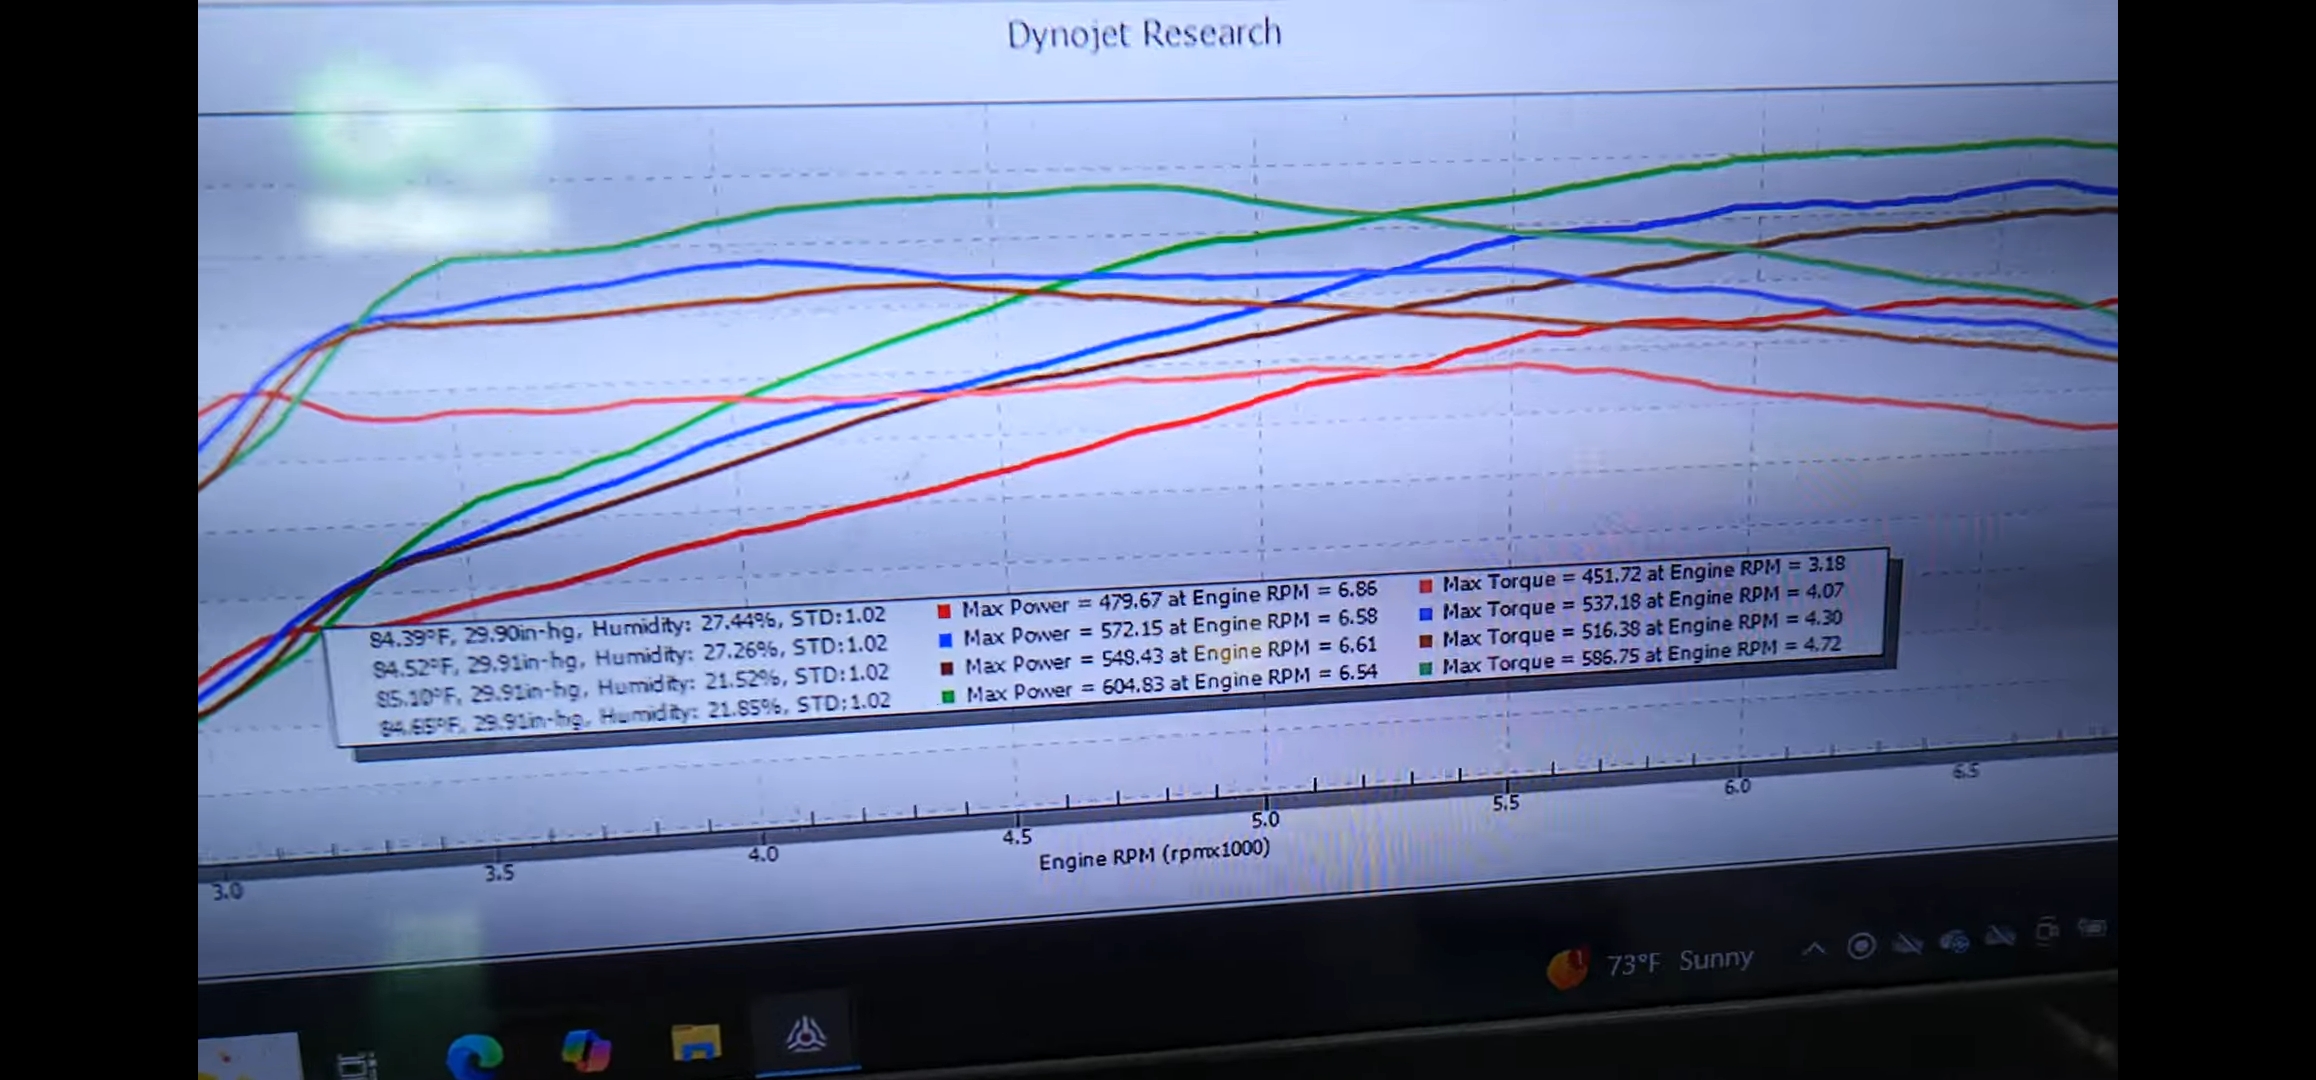Open Task View from the taskbar
Image resolution: width=2316 pixels, height=1080 pixels.
(x=357, y=1065)
